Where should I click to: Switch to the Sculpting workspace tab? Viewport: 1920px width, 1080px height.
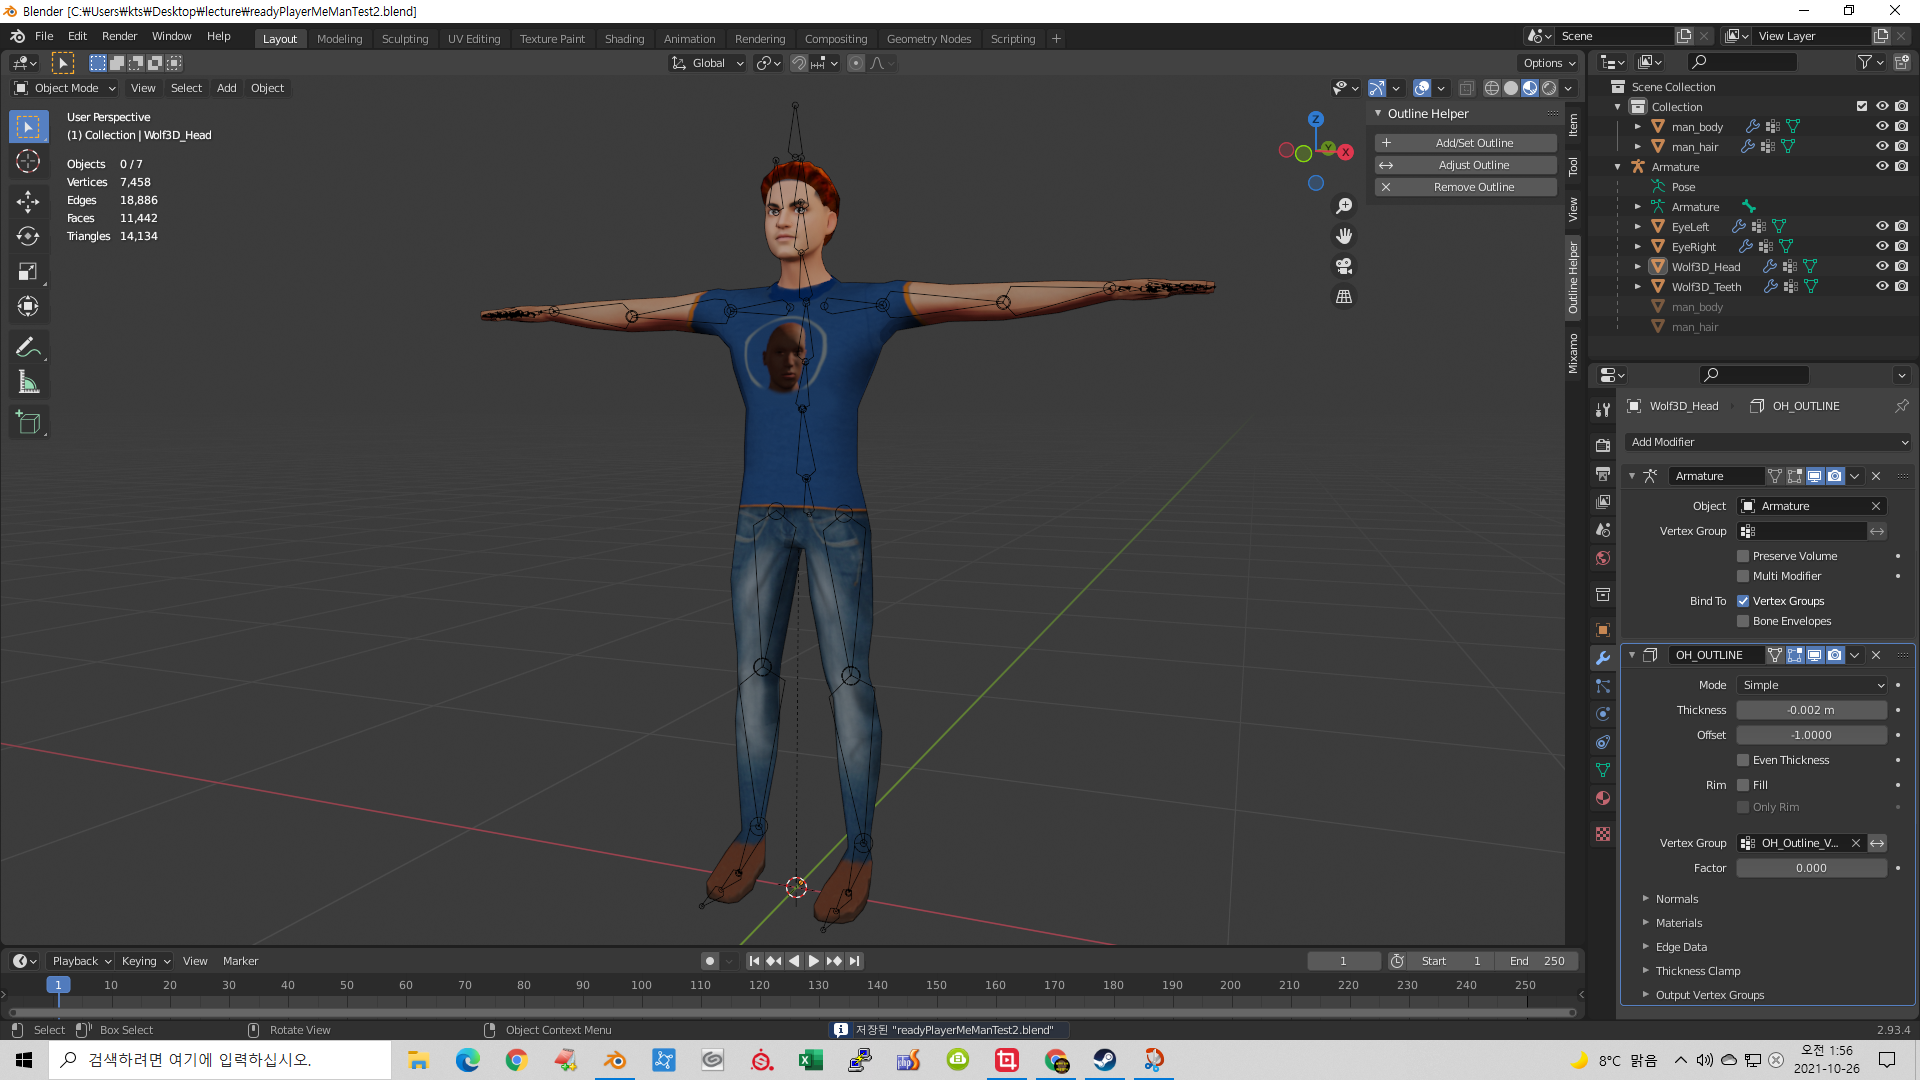pyautogui.click(x=404, y=38)
